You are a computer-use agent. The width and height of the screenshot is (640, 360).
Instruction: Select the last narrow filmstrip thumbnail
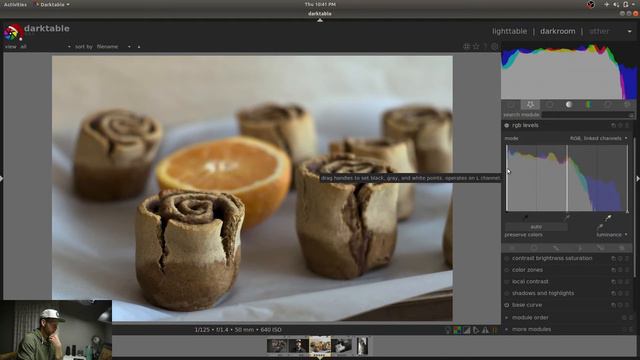[362, 346]
